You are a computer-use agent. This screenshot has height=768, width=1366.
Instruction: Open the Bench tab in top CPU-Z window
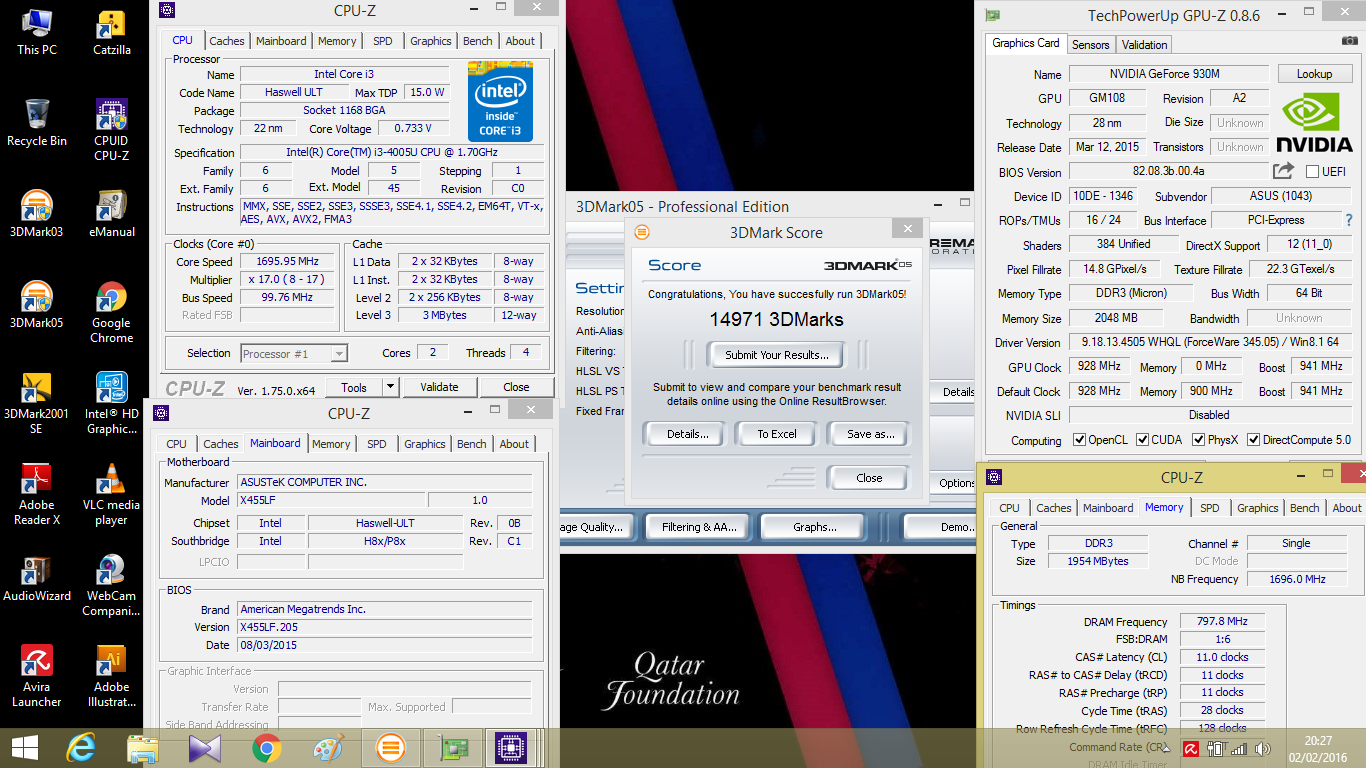tap(478, 41)
